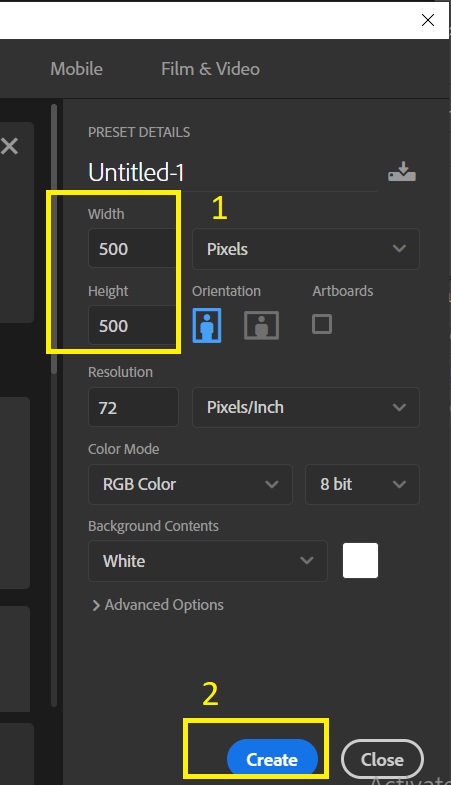
Task: Click the Untitled-1 document name field
Action: pyautogui.click(x=232, y=172)
